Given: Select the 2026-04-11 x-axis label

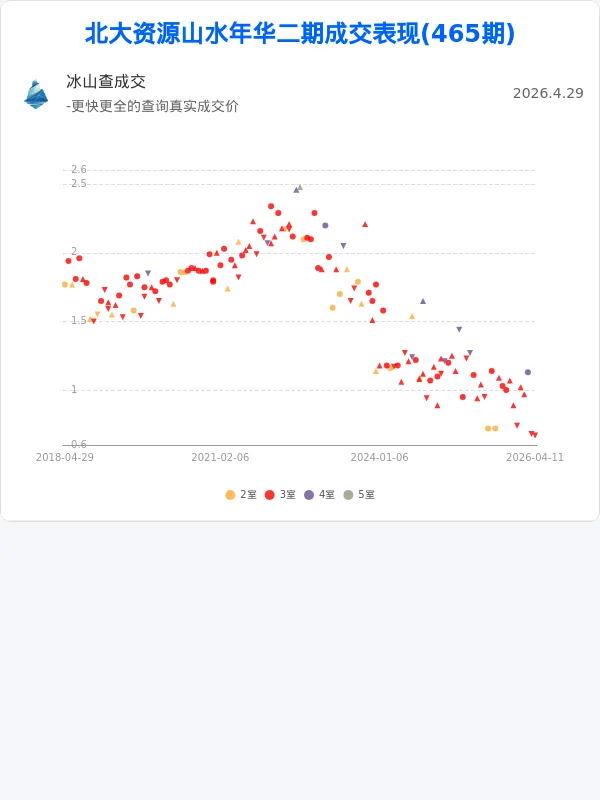Looking at the screenshot, I should [x=535, y=457].
